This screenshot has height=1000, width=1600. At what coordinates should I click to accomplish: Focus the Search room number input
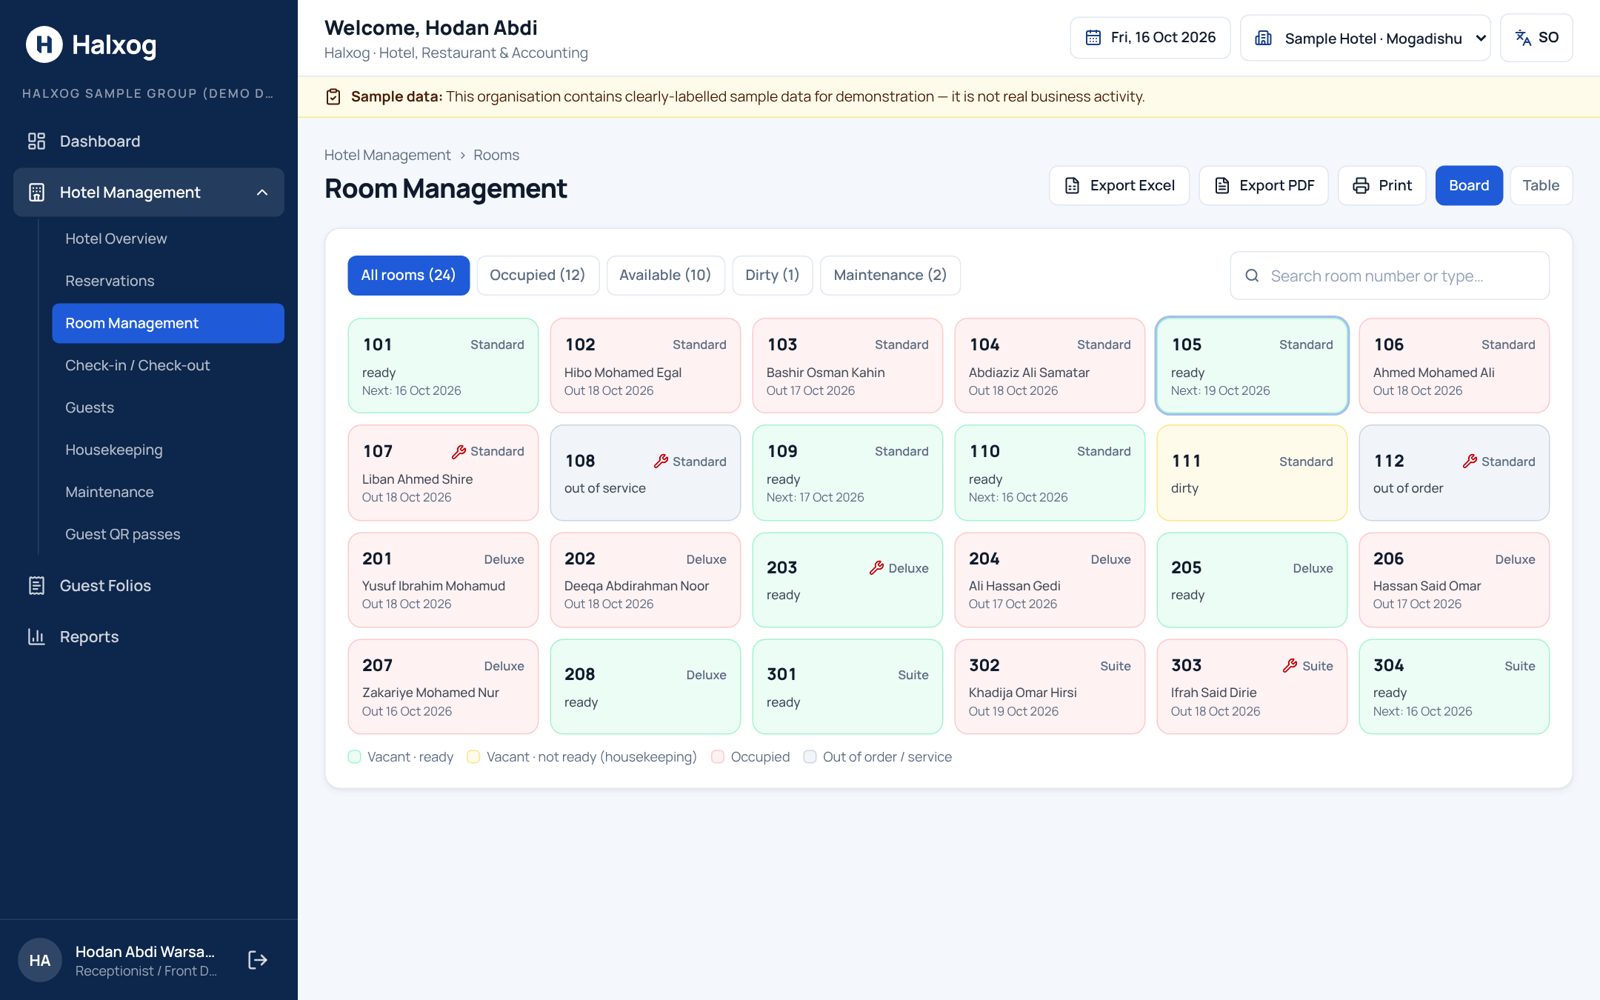(x=1390, y=276)
